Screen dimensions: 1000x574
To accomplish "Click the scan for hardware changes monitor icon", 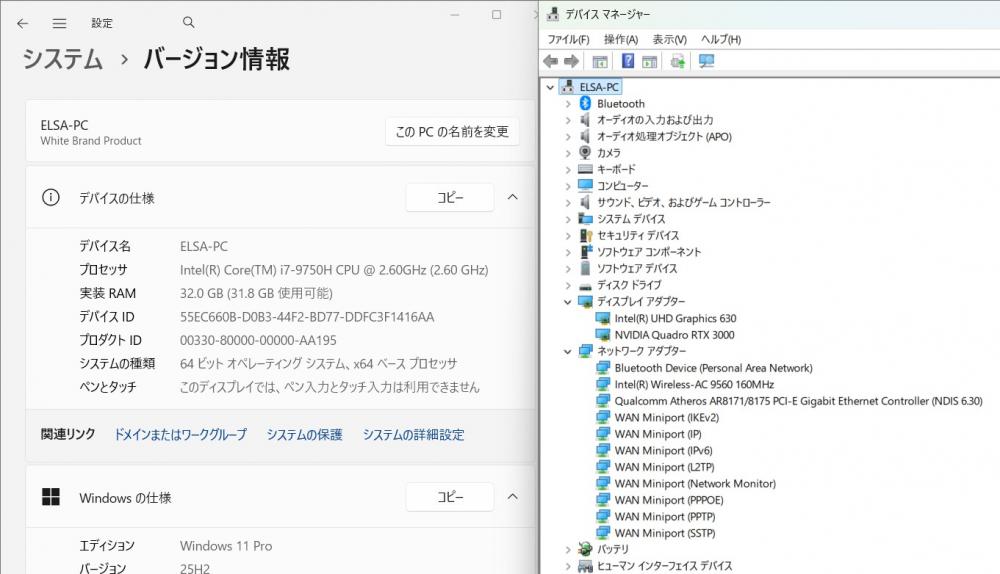I will tap(707, 62).
